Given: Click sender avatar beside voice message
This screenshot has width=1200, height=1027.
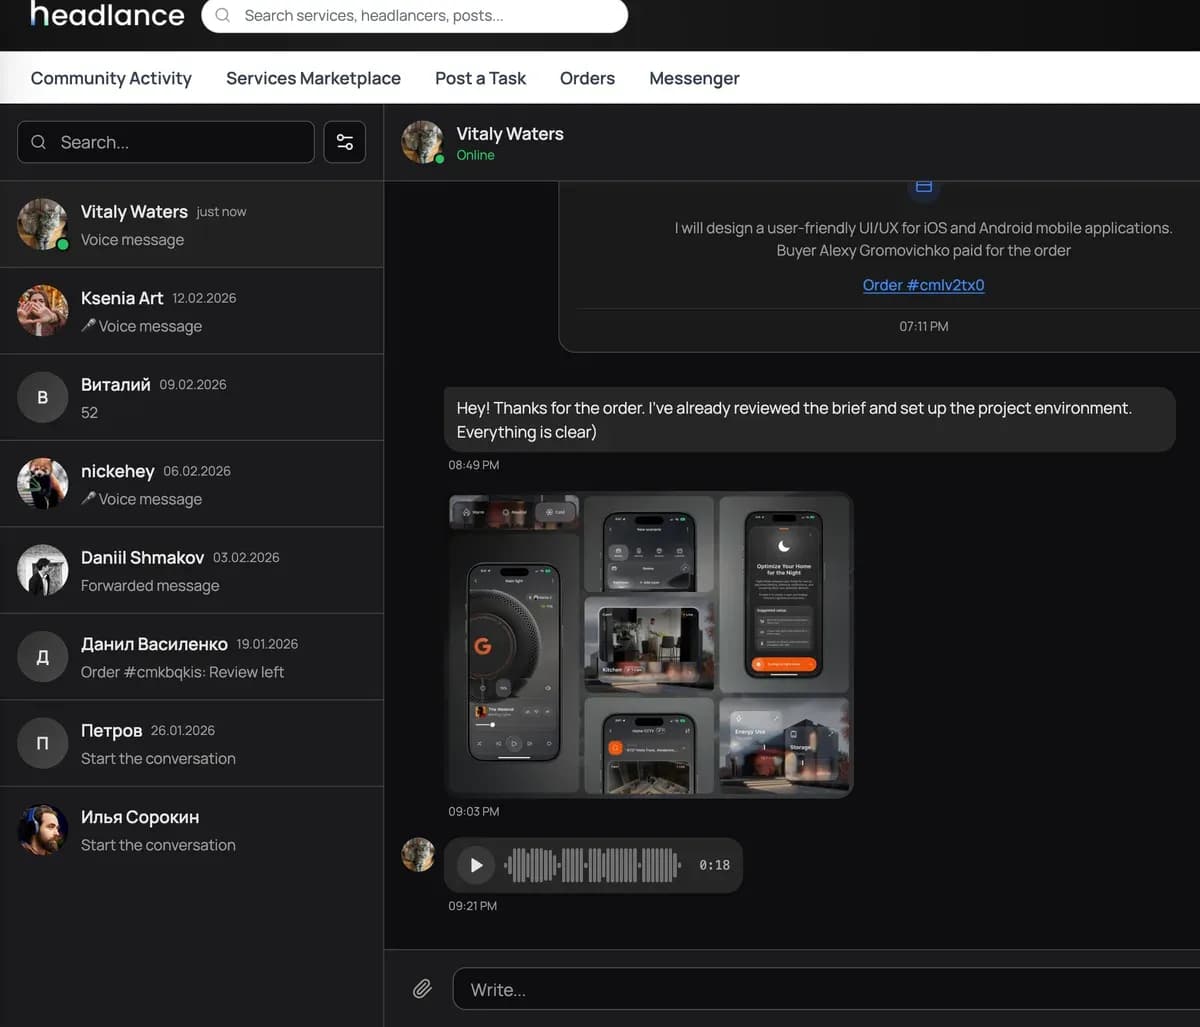Looking at the screenshot, I should tap(418, 855).
